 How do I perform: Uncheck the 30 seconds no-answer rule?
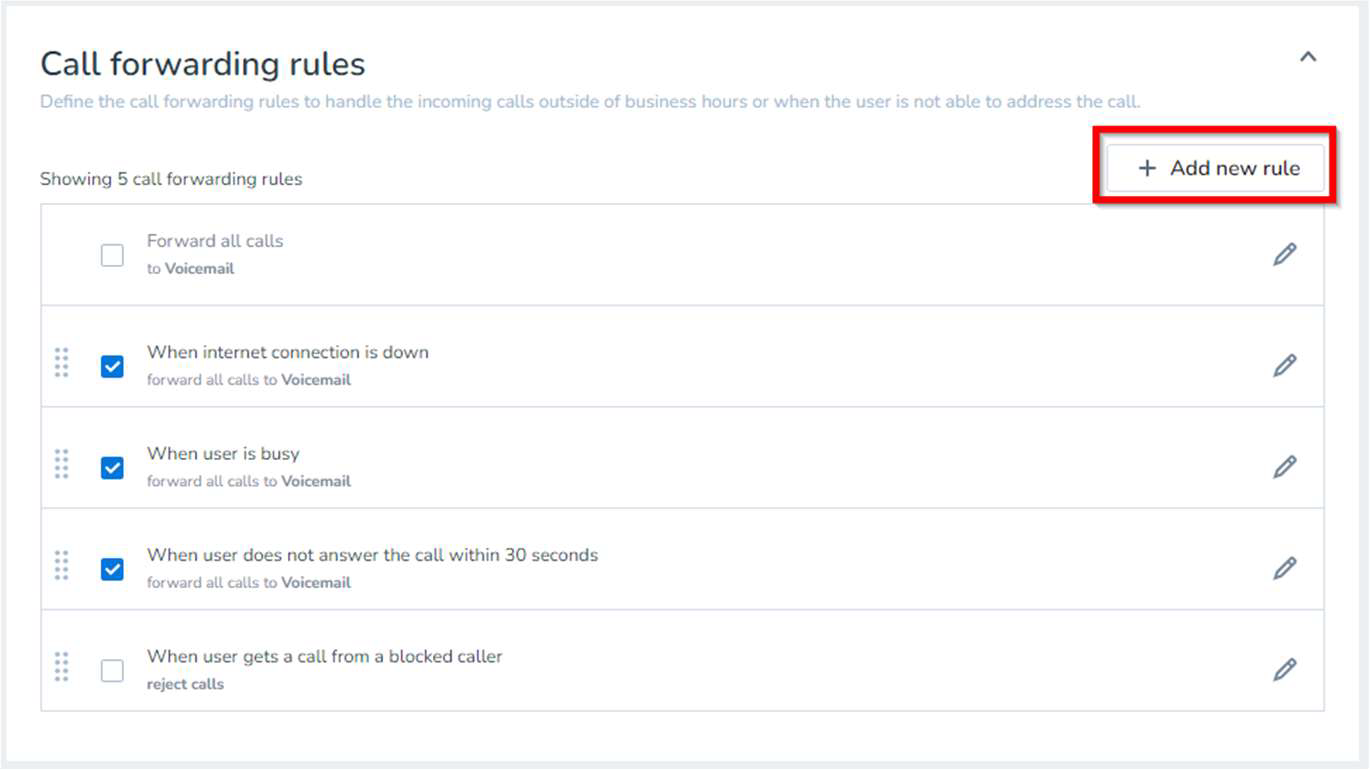[x=112, y=570]
